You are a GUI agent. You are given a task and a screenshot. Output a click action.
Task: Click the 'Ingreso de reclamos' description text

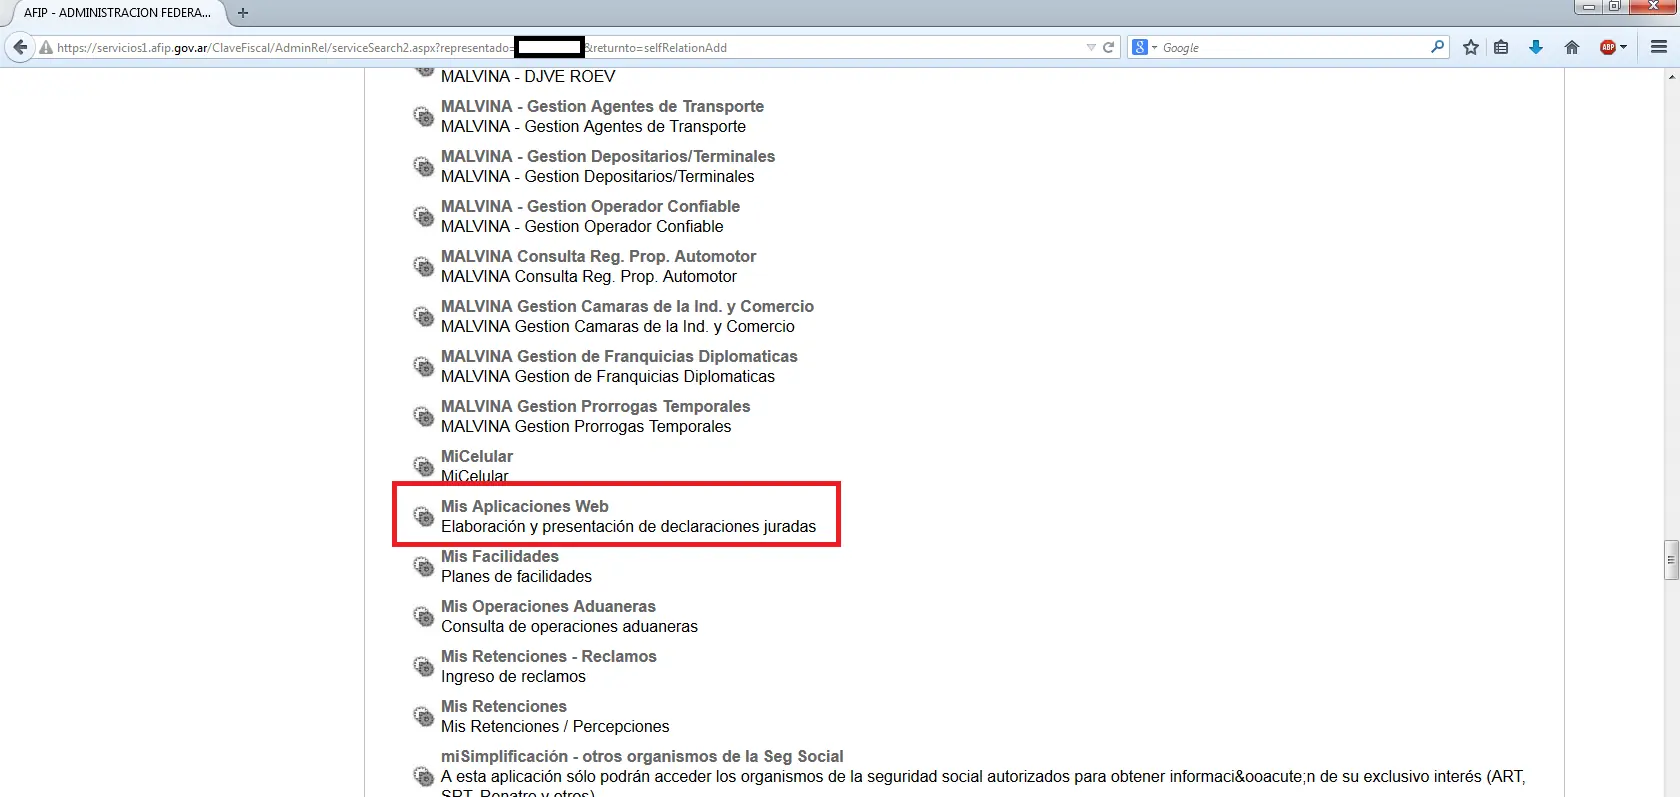point(513,676)
